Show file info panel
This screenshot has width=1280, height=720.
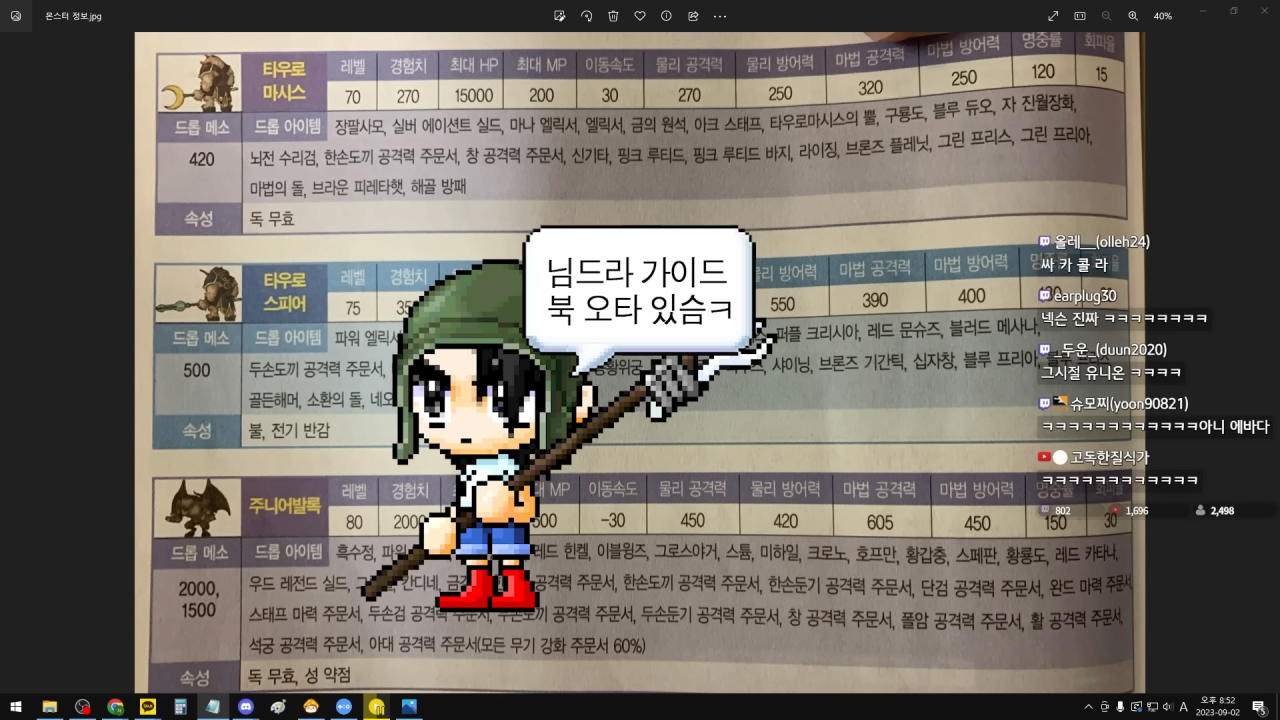pos(666,16)
